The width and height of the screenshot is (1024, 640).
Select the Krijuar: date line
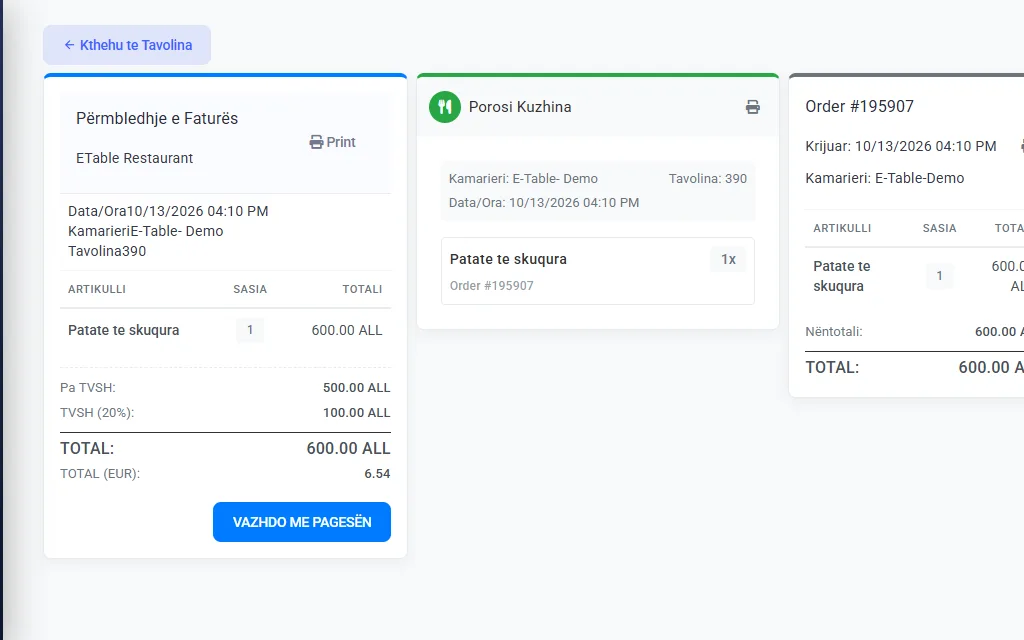[901, 146]
